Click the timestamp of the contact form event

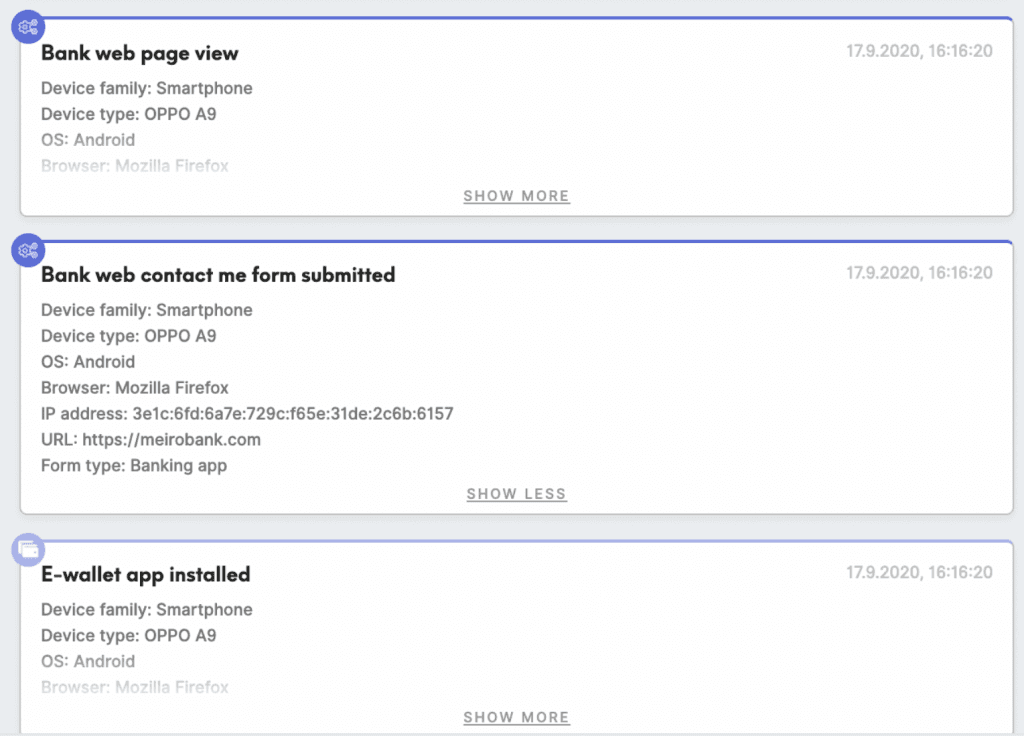point(921,272)
